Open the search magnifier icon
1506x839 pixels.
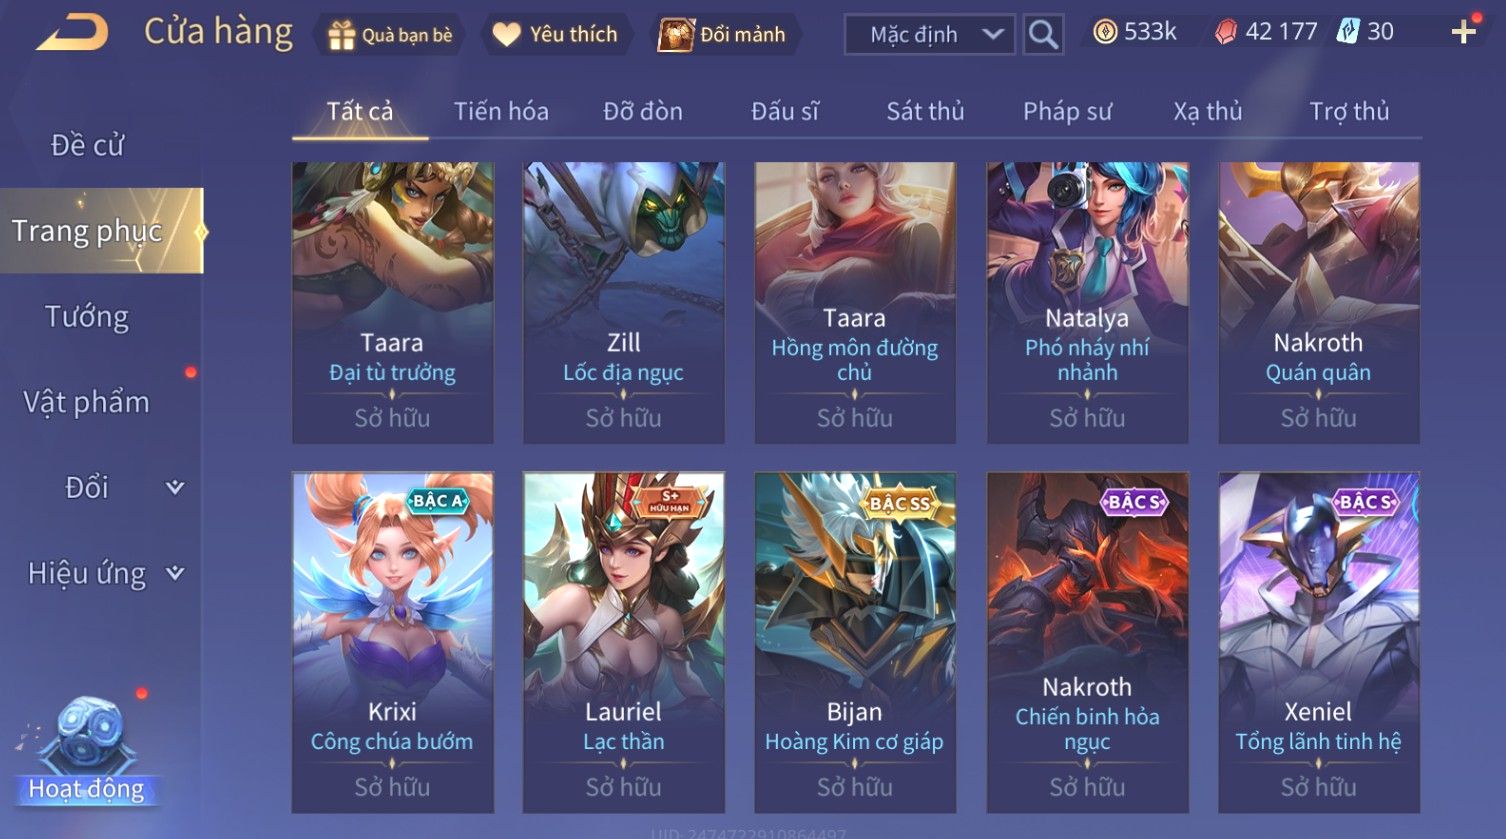click(x=1043, y=34)
